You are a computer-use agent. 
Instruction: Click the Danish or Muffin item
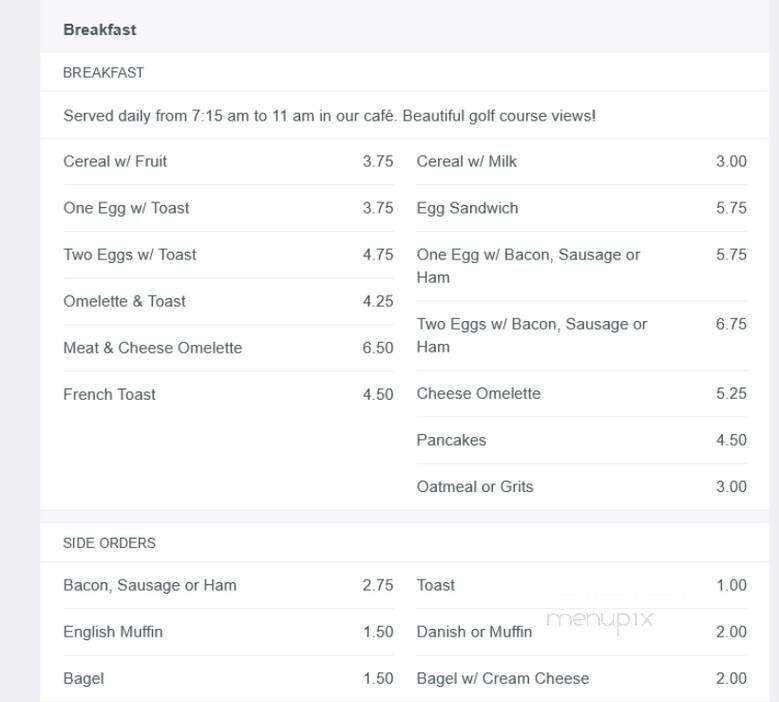click(x=474, y=632)
